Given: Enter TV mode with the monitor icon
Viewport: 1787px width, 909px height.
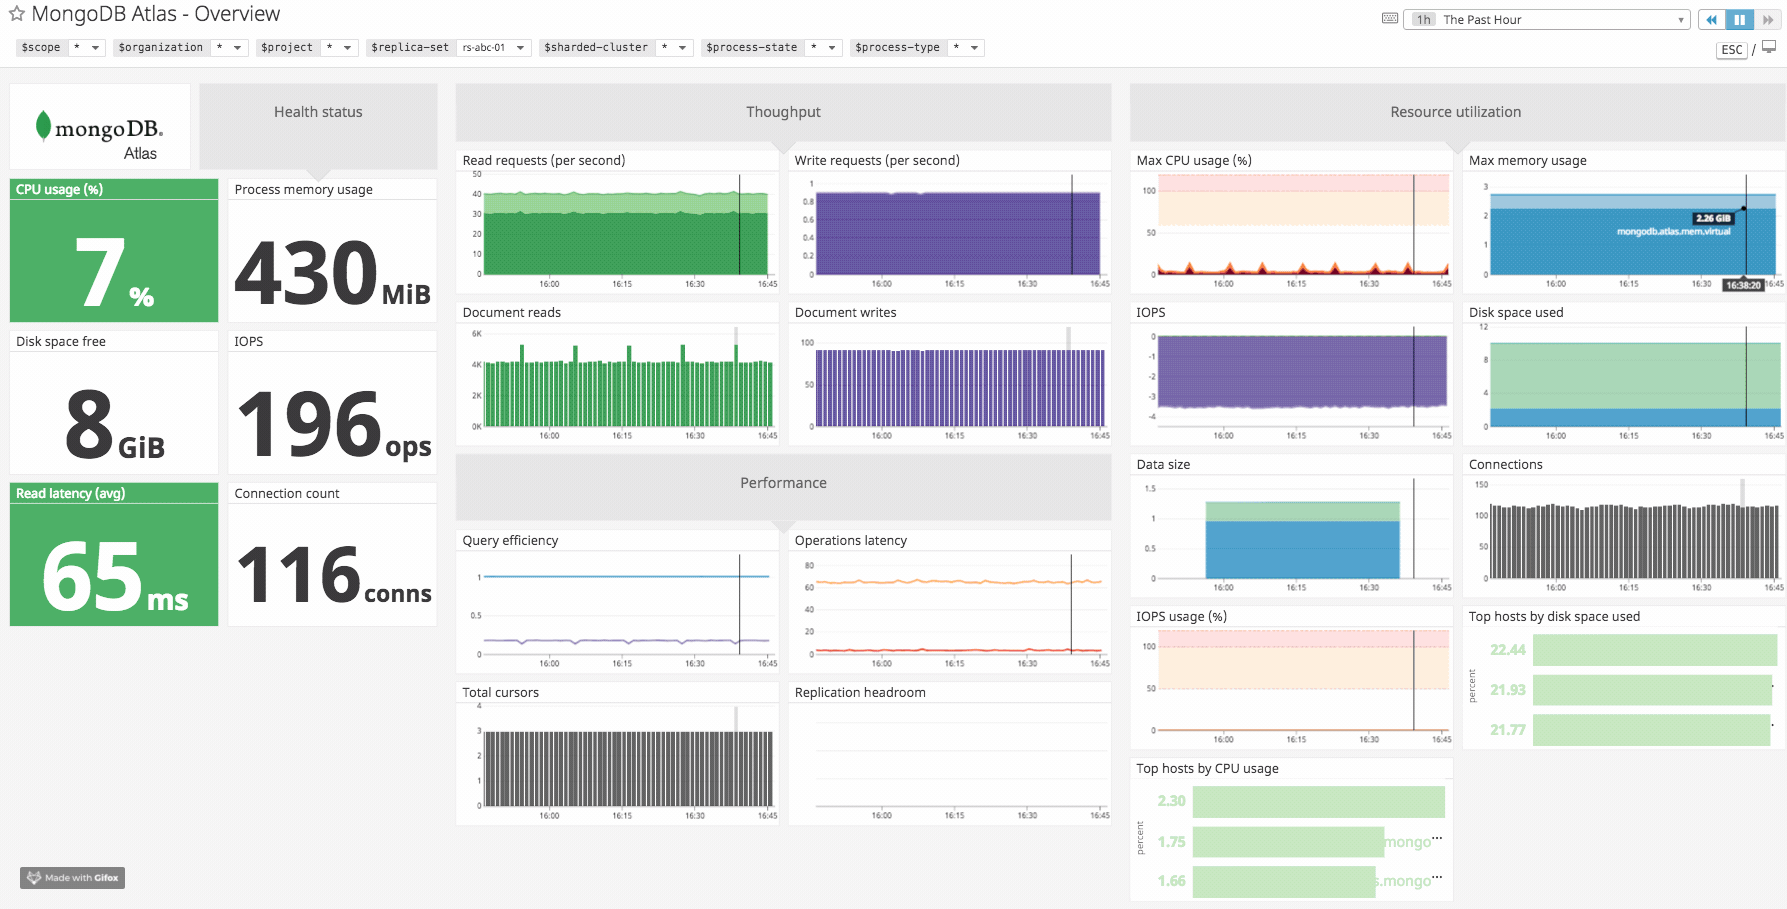Looking at the screenshot, I should [x=1765, y=49].
